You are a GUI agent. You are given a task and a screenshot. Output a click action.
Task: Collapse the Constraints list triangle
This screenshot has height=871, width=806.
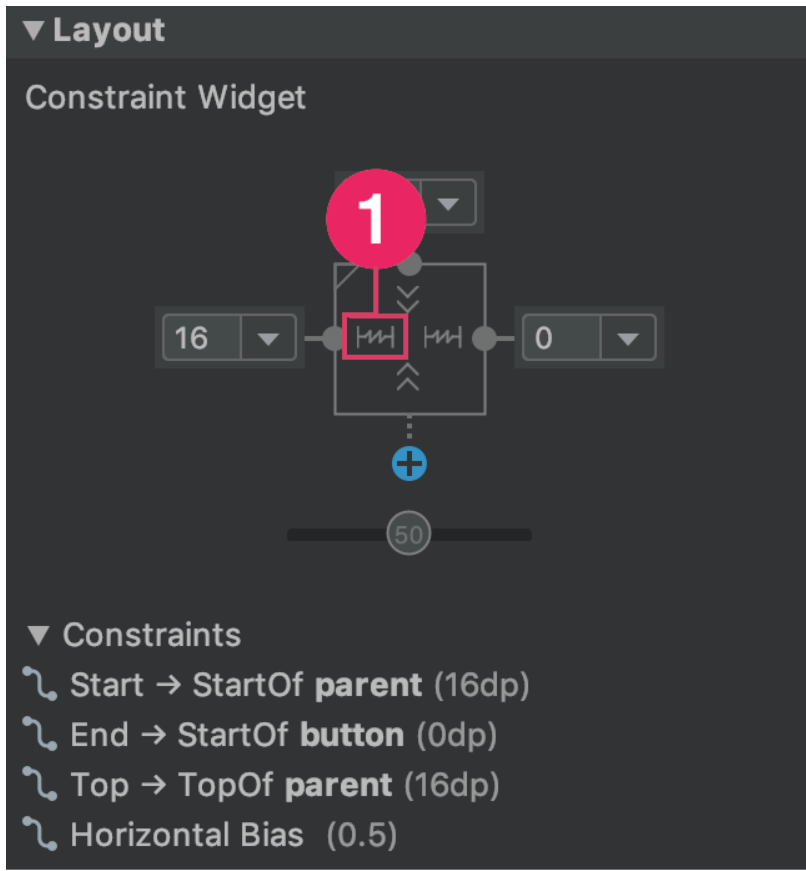(x=38, y=635)
